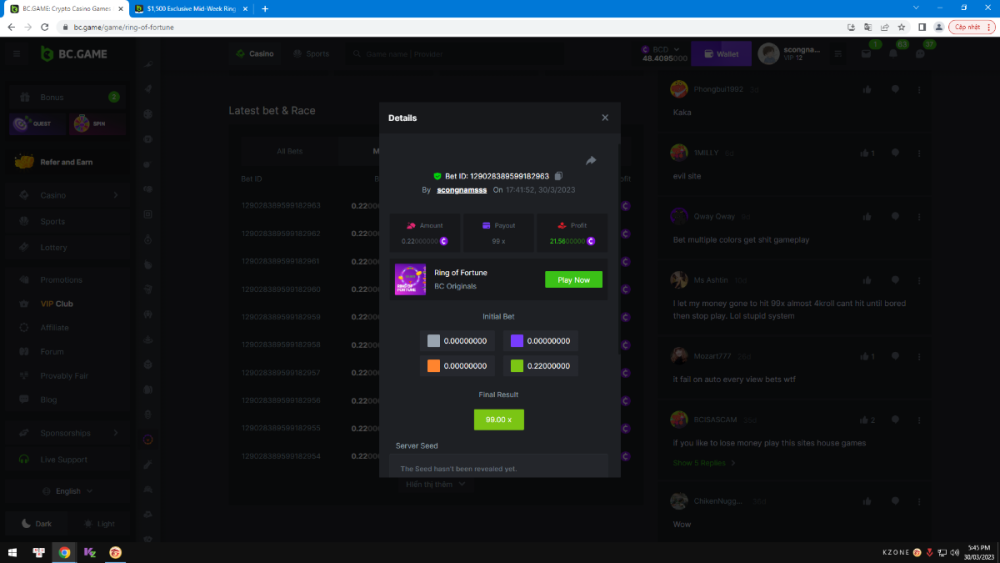The image size is (1000, 563).
Task: Copy the Bet ID with the copy icon
Action: click(559, 176)
